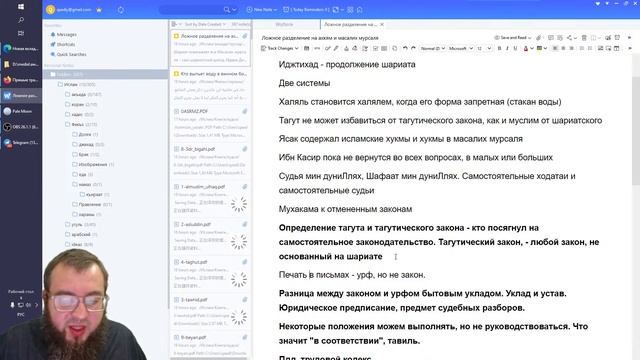
Task: Click the insert link icon in toolbar
Action: 317,49
